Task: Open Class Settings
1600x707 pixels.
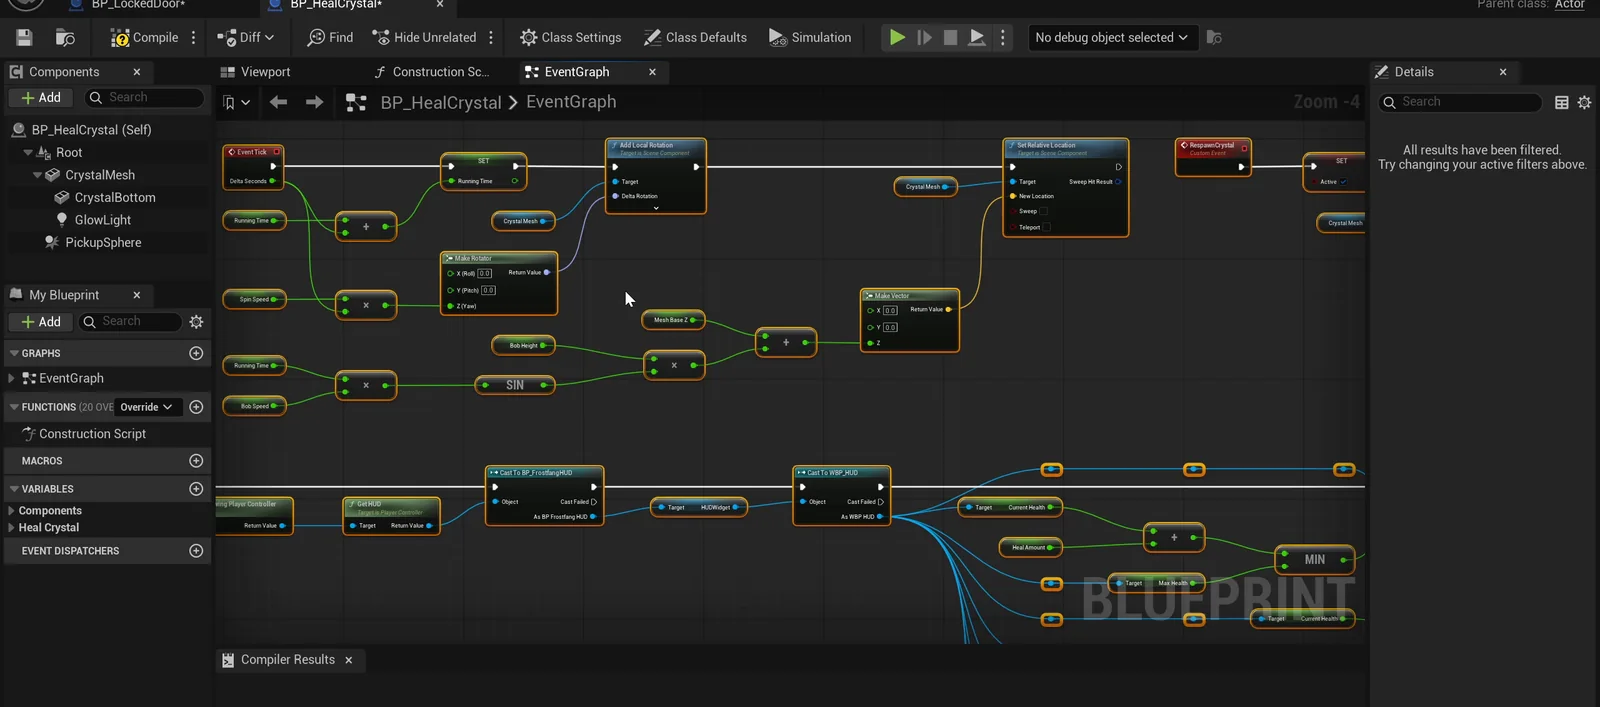Action: coord(570,38)
